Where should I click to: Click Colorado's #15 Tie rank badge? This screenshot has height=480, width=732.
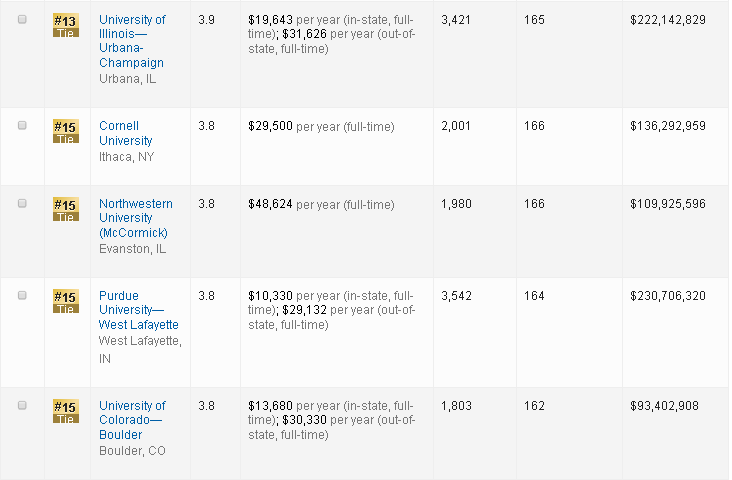[x=65, y=411]
